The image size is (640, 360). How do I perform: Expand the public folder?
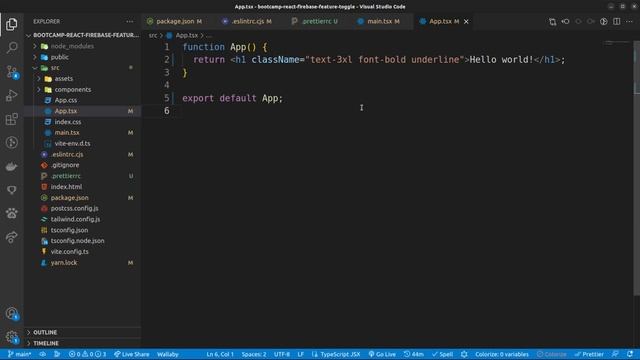(x=60, y=57)
